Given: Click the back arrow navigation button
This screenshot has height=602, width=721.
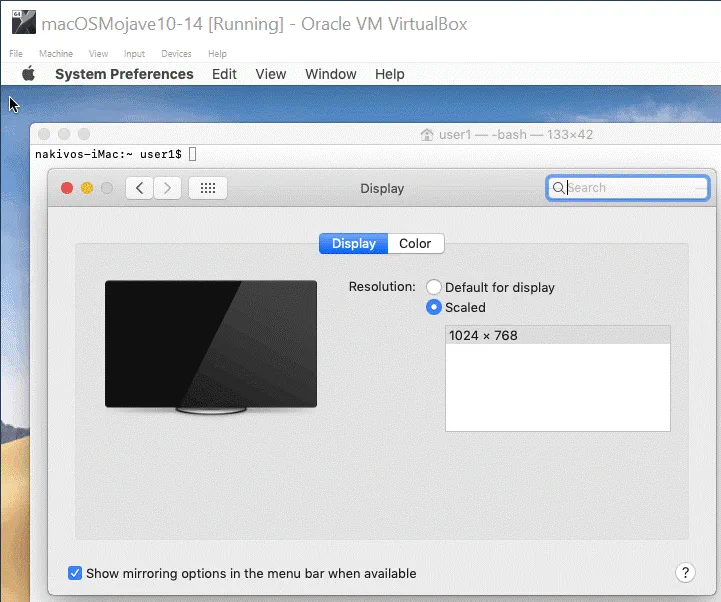Looking at the screenshot, I should point(140,188).
